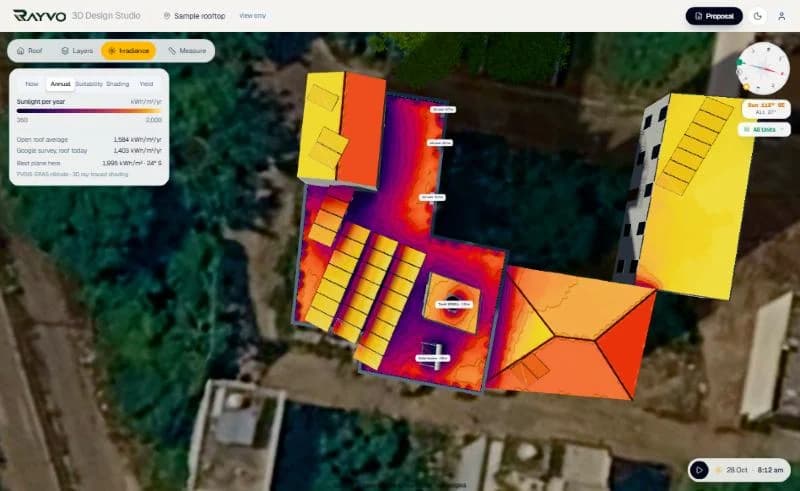Image resolution: width=800 pixels, height=491 pixels.
Task: Click the 2,000 maximum scale value
Action: (153, 120)
